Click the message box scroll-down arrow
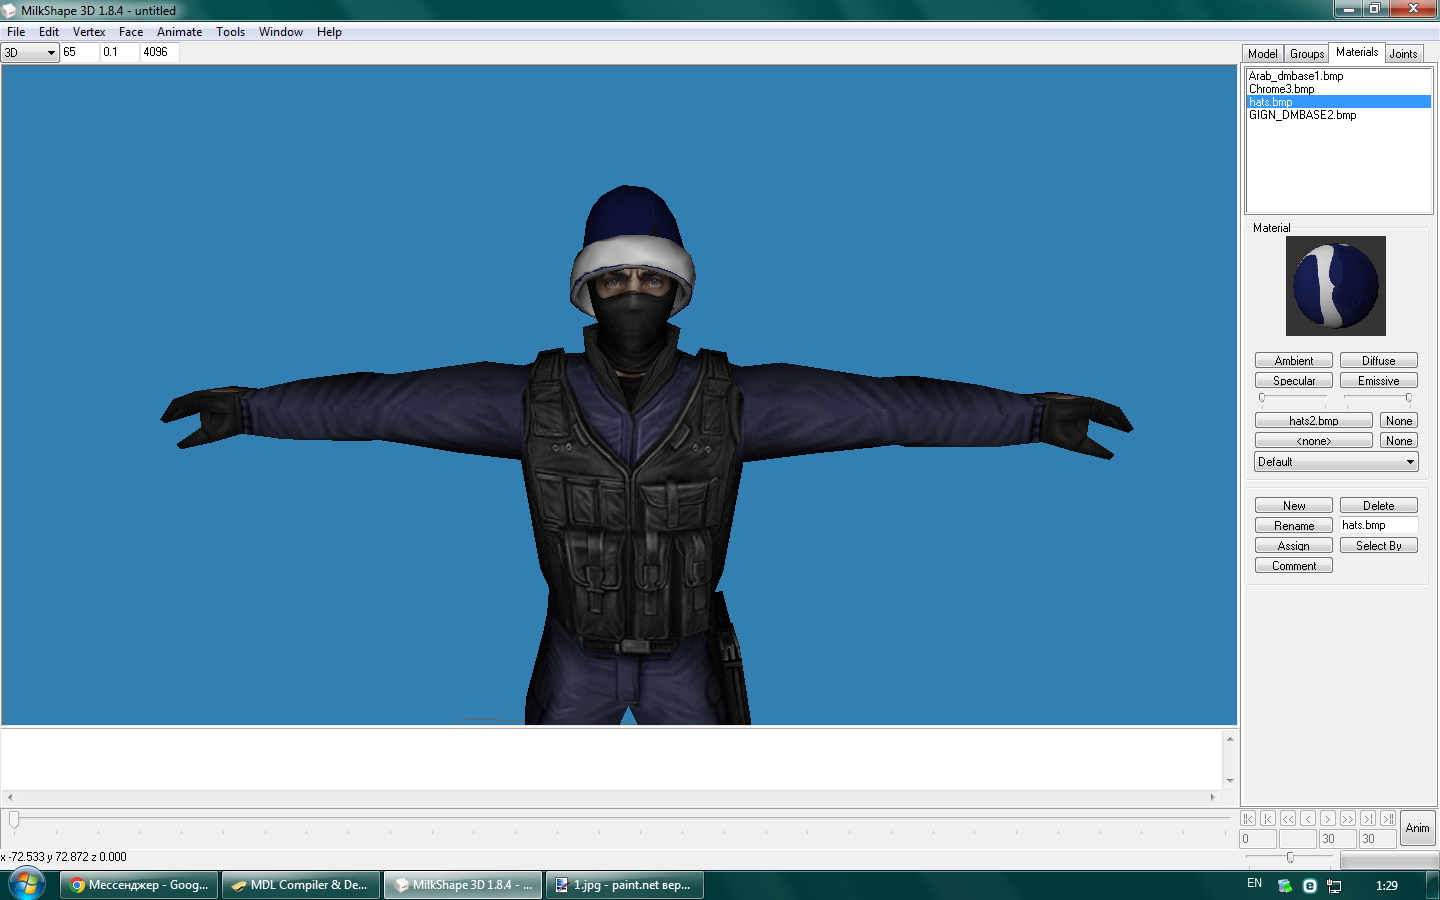Screen dimensions: 1440x900 click(x=1230, y=781)
